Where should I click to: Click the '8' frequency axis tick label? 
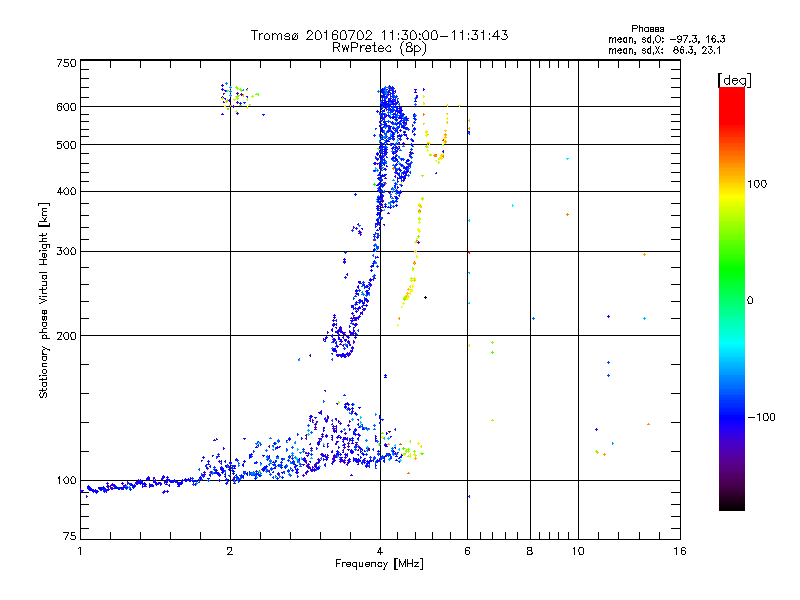point(530,551)
